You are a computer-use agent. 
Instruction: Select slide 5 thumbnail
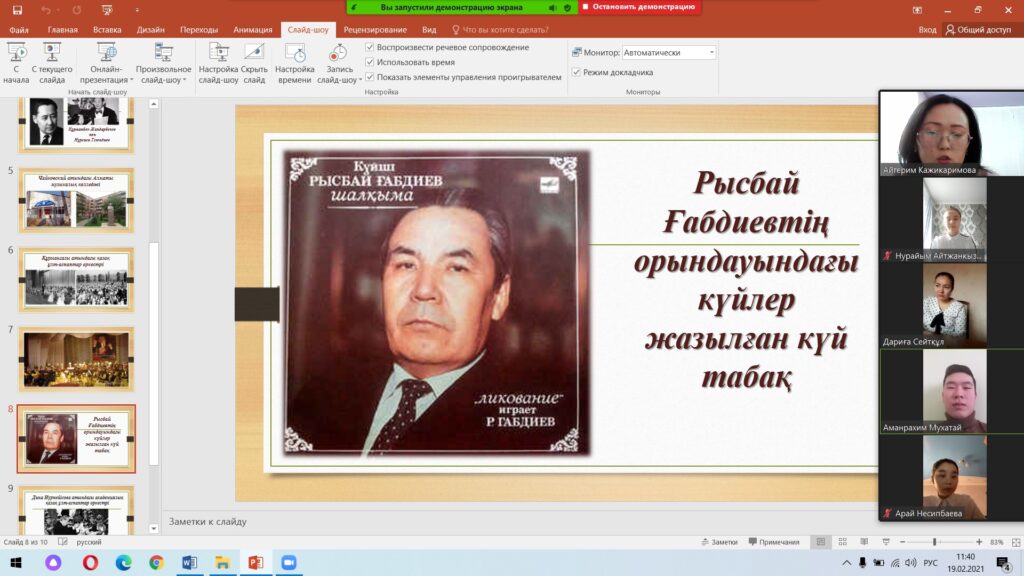(x=76, y=200)
